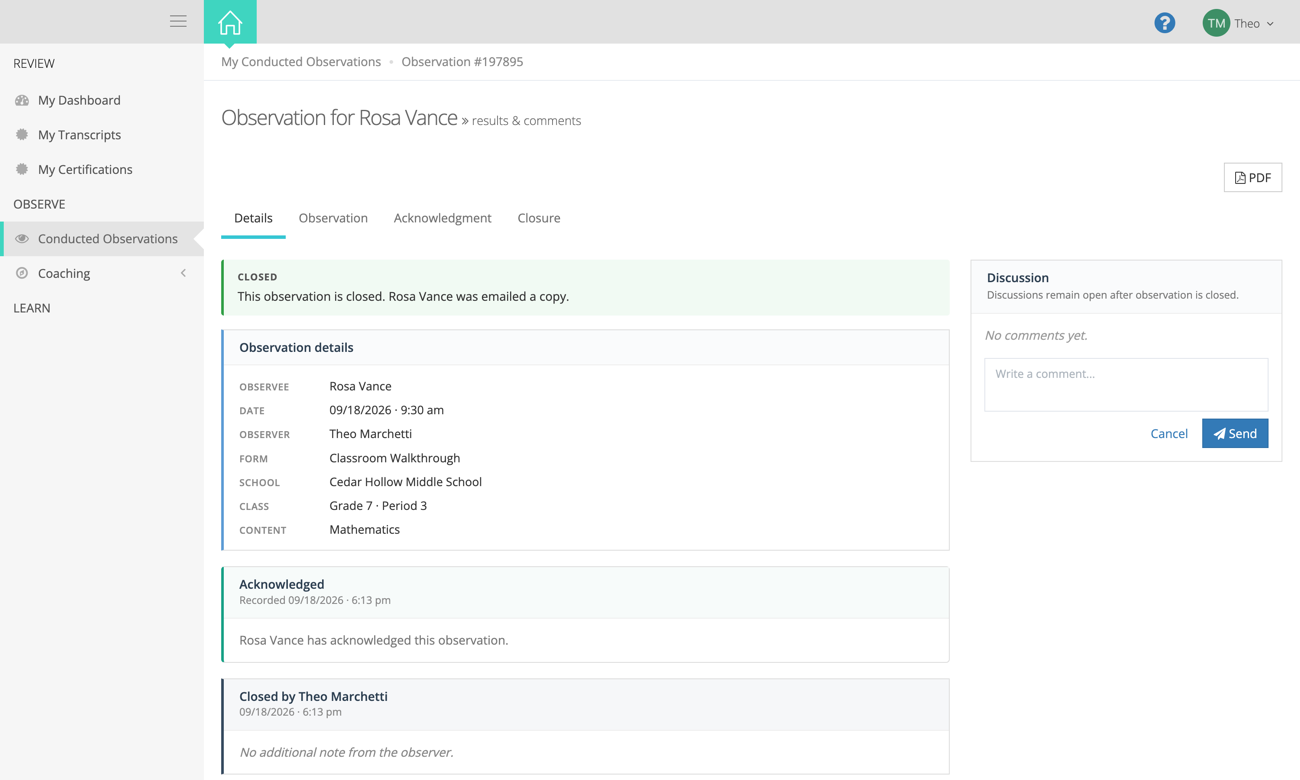Open the Theo user dropdown arrow
The image size is (1300, 780).
pyautogui.click(x=1270, y=24)
